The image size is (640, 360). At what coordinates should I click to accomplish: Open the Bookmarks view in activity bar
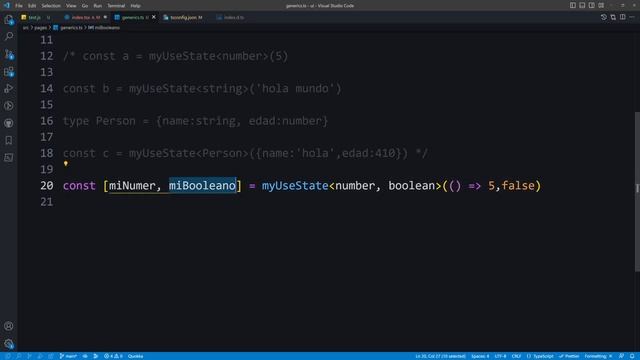9,140
